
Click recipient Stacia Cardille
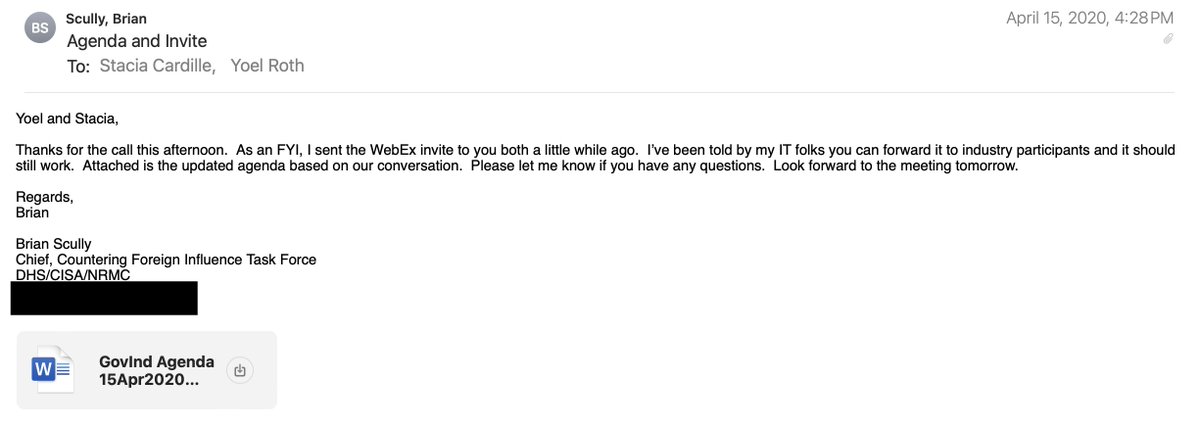pos(159,66)
